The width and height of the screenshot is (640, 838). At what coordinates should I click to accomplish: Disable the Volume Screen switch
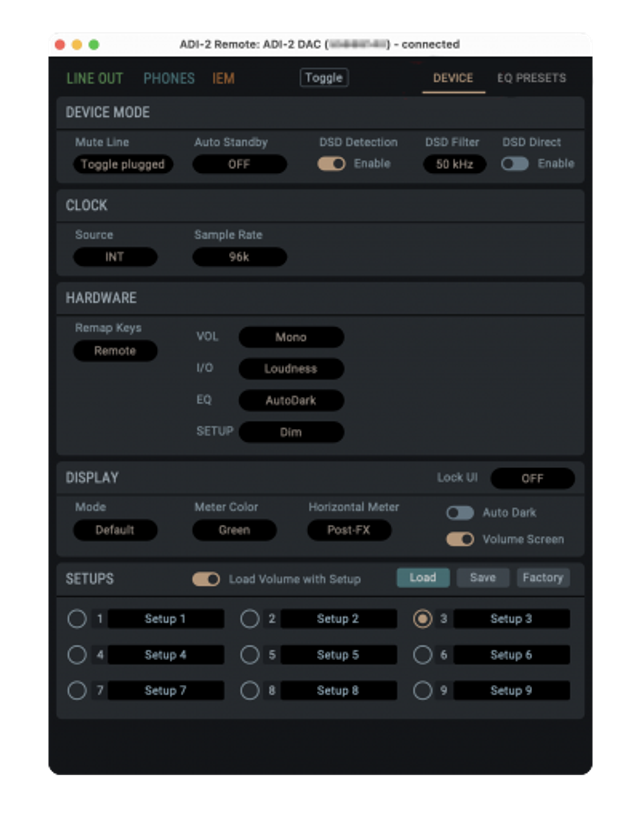(460, 539)
